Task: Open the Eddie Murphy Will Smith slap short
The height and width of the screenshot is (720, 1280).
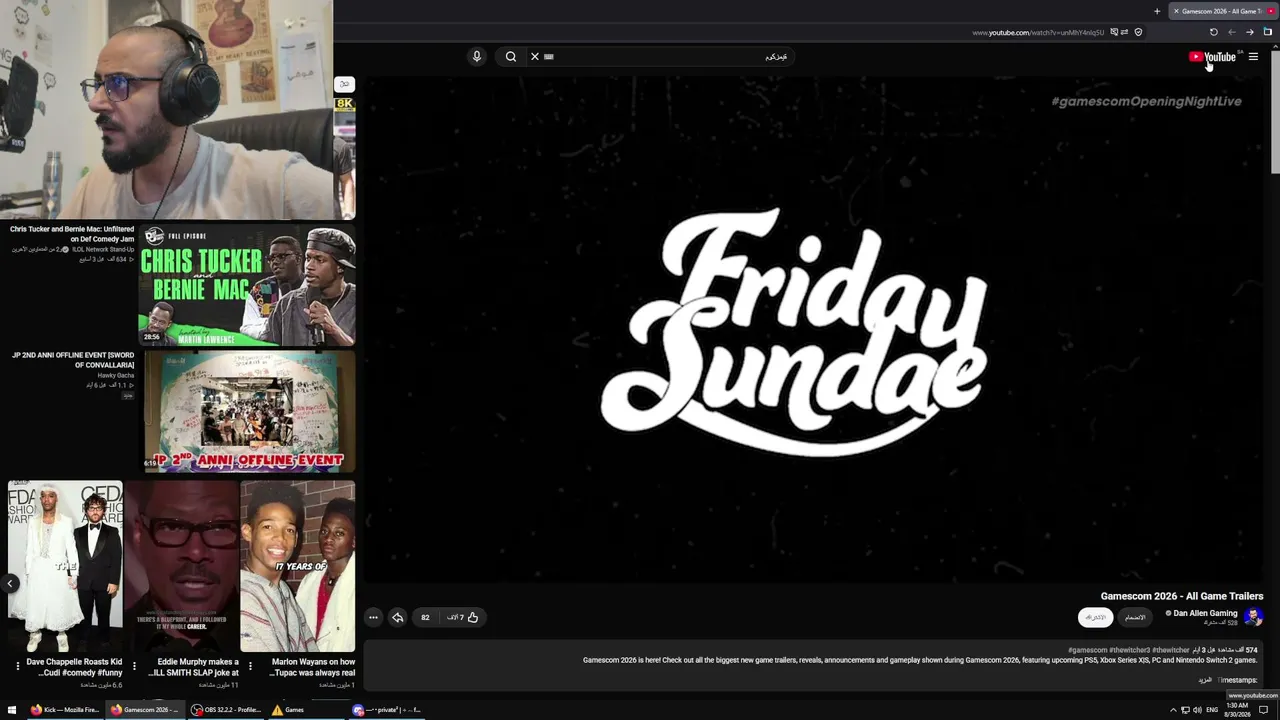Action: coord(182,566)
